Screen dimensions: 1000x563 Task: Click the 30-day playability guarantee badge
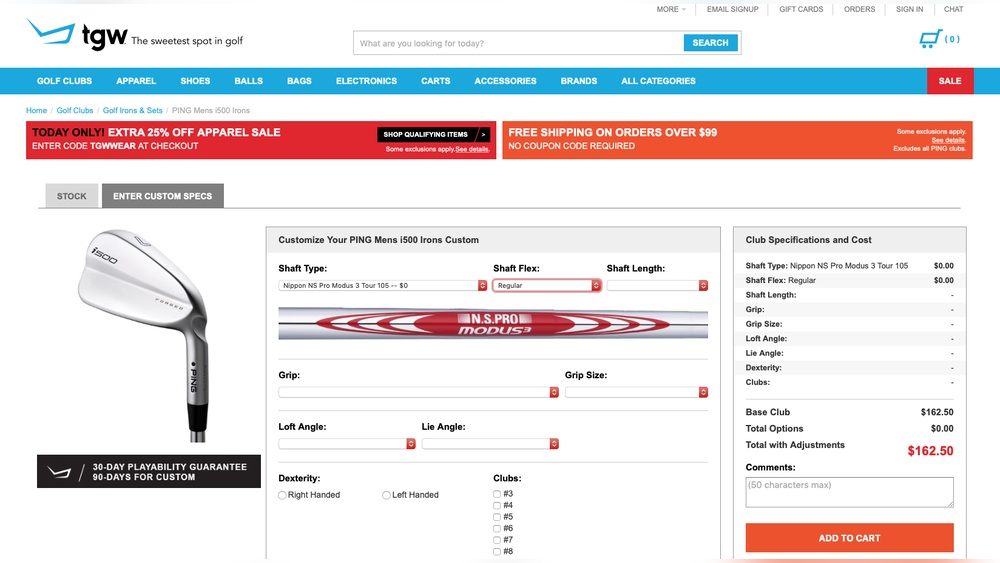pyautogui.click(x=149, y=472)
